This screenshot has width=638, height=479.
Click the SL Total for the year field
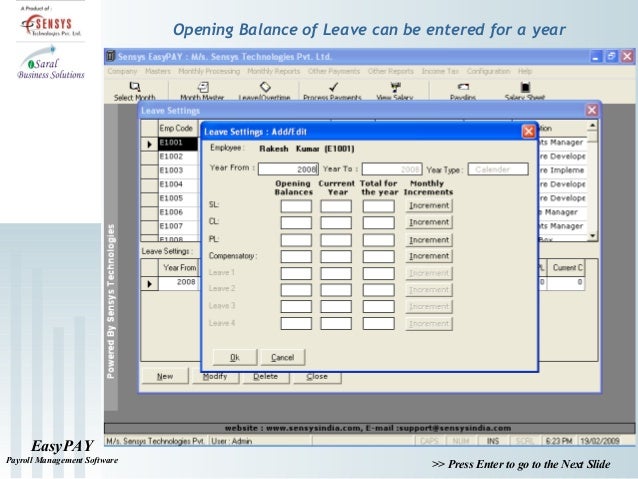pyautogui.click(x=378, y=206)
